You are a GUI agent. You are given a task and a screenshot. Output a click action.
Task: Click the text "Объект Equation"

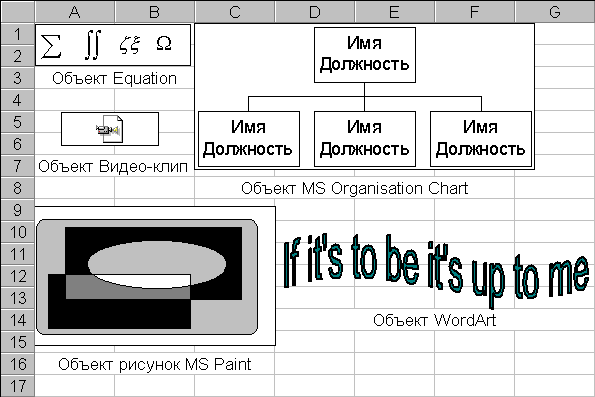tap(114, 79)
